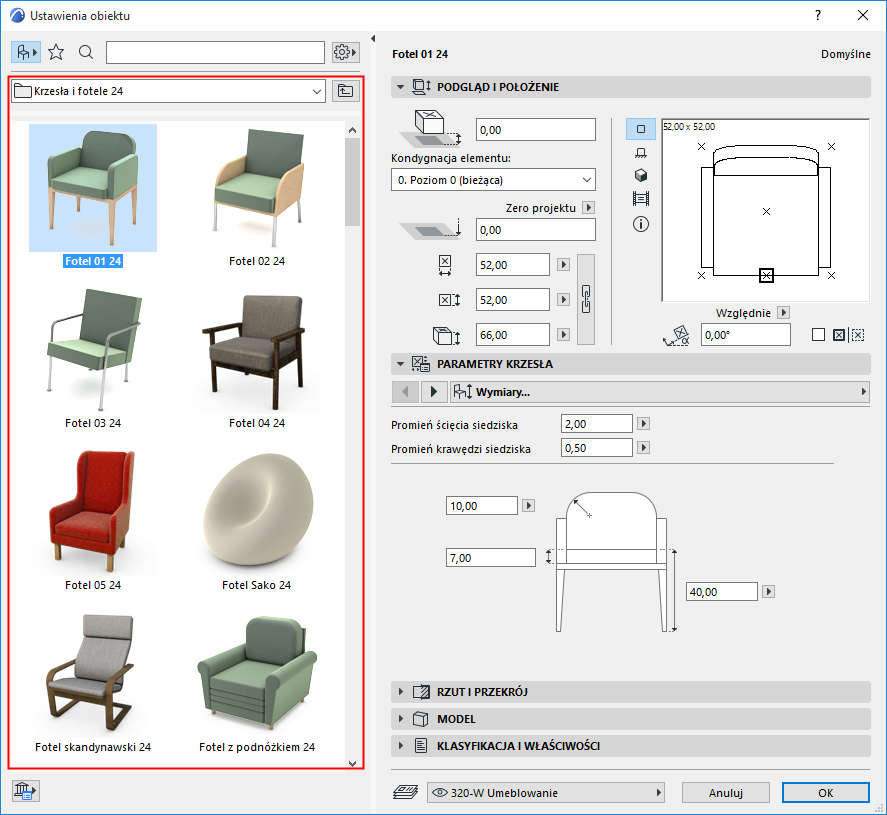Open the library gear settings menu

pos(345,52)
